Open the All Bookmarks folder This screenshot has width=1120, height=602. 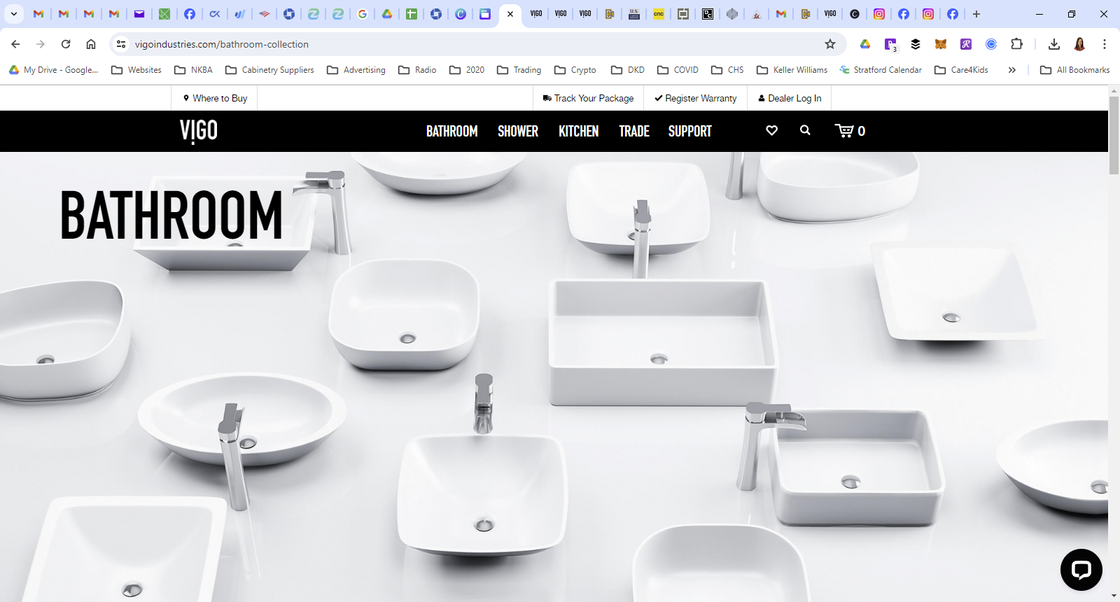pos(1075,70)
